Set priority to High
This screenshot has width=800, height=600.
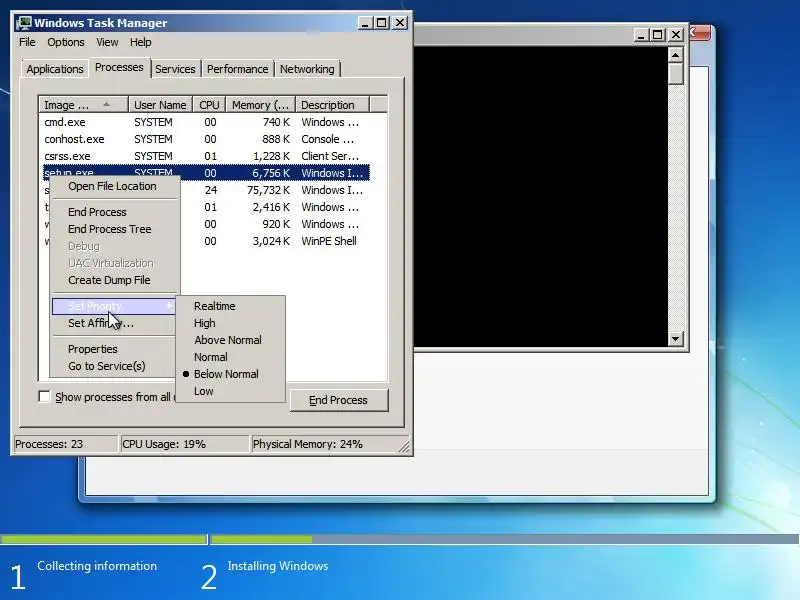coord(230,323)
